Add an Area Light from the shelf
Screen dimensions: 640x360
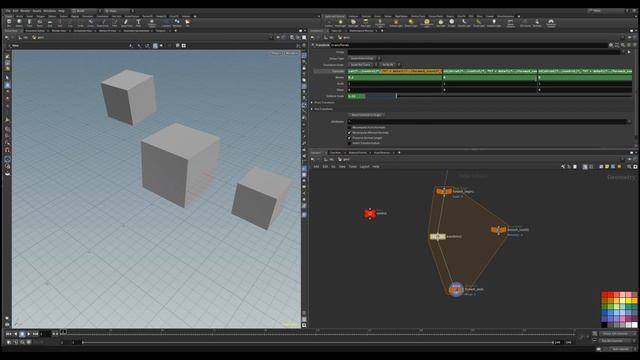click(x=365, y=23)
